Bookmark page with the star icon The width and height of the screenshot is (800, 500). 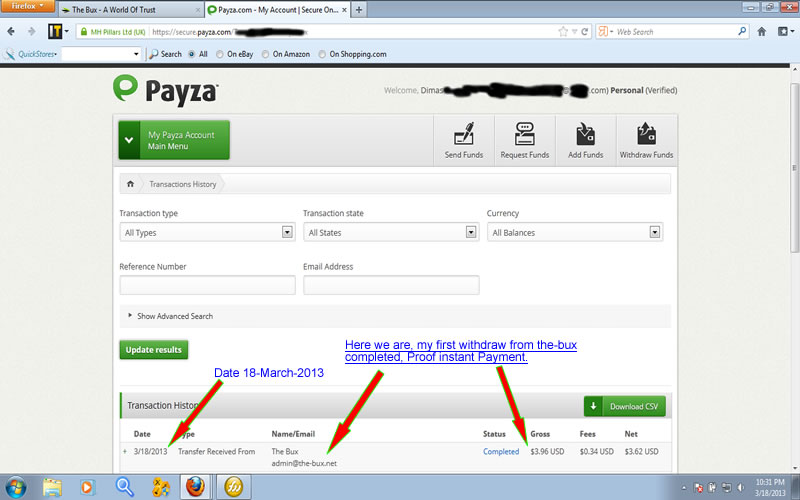[563, 32]
